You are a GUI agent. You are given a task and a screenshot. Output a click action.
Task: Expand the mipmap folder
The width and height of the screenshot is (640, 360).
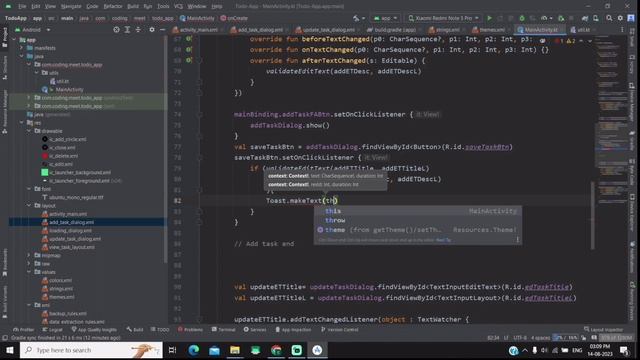[29, 255]
